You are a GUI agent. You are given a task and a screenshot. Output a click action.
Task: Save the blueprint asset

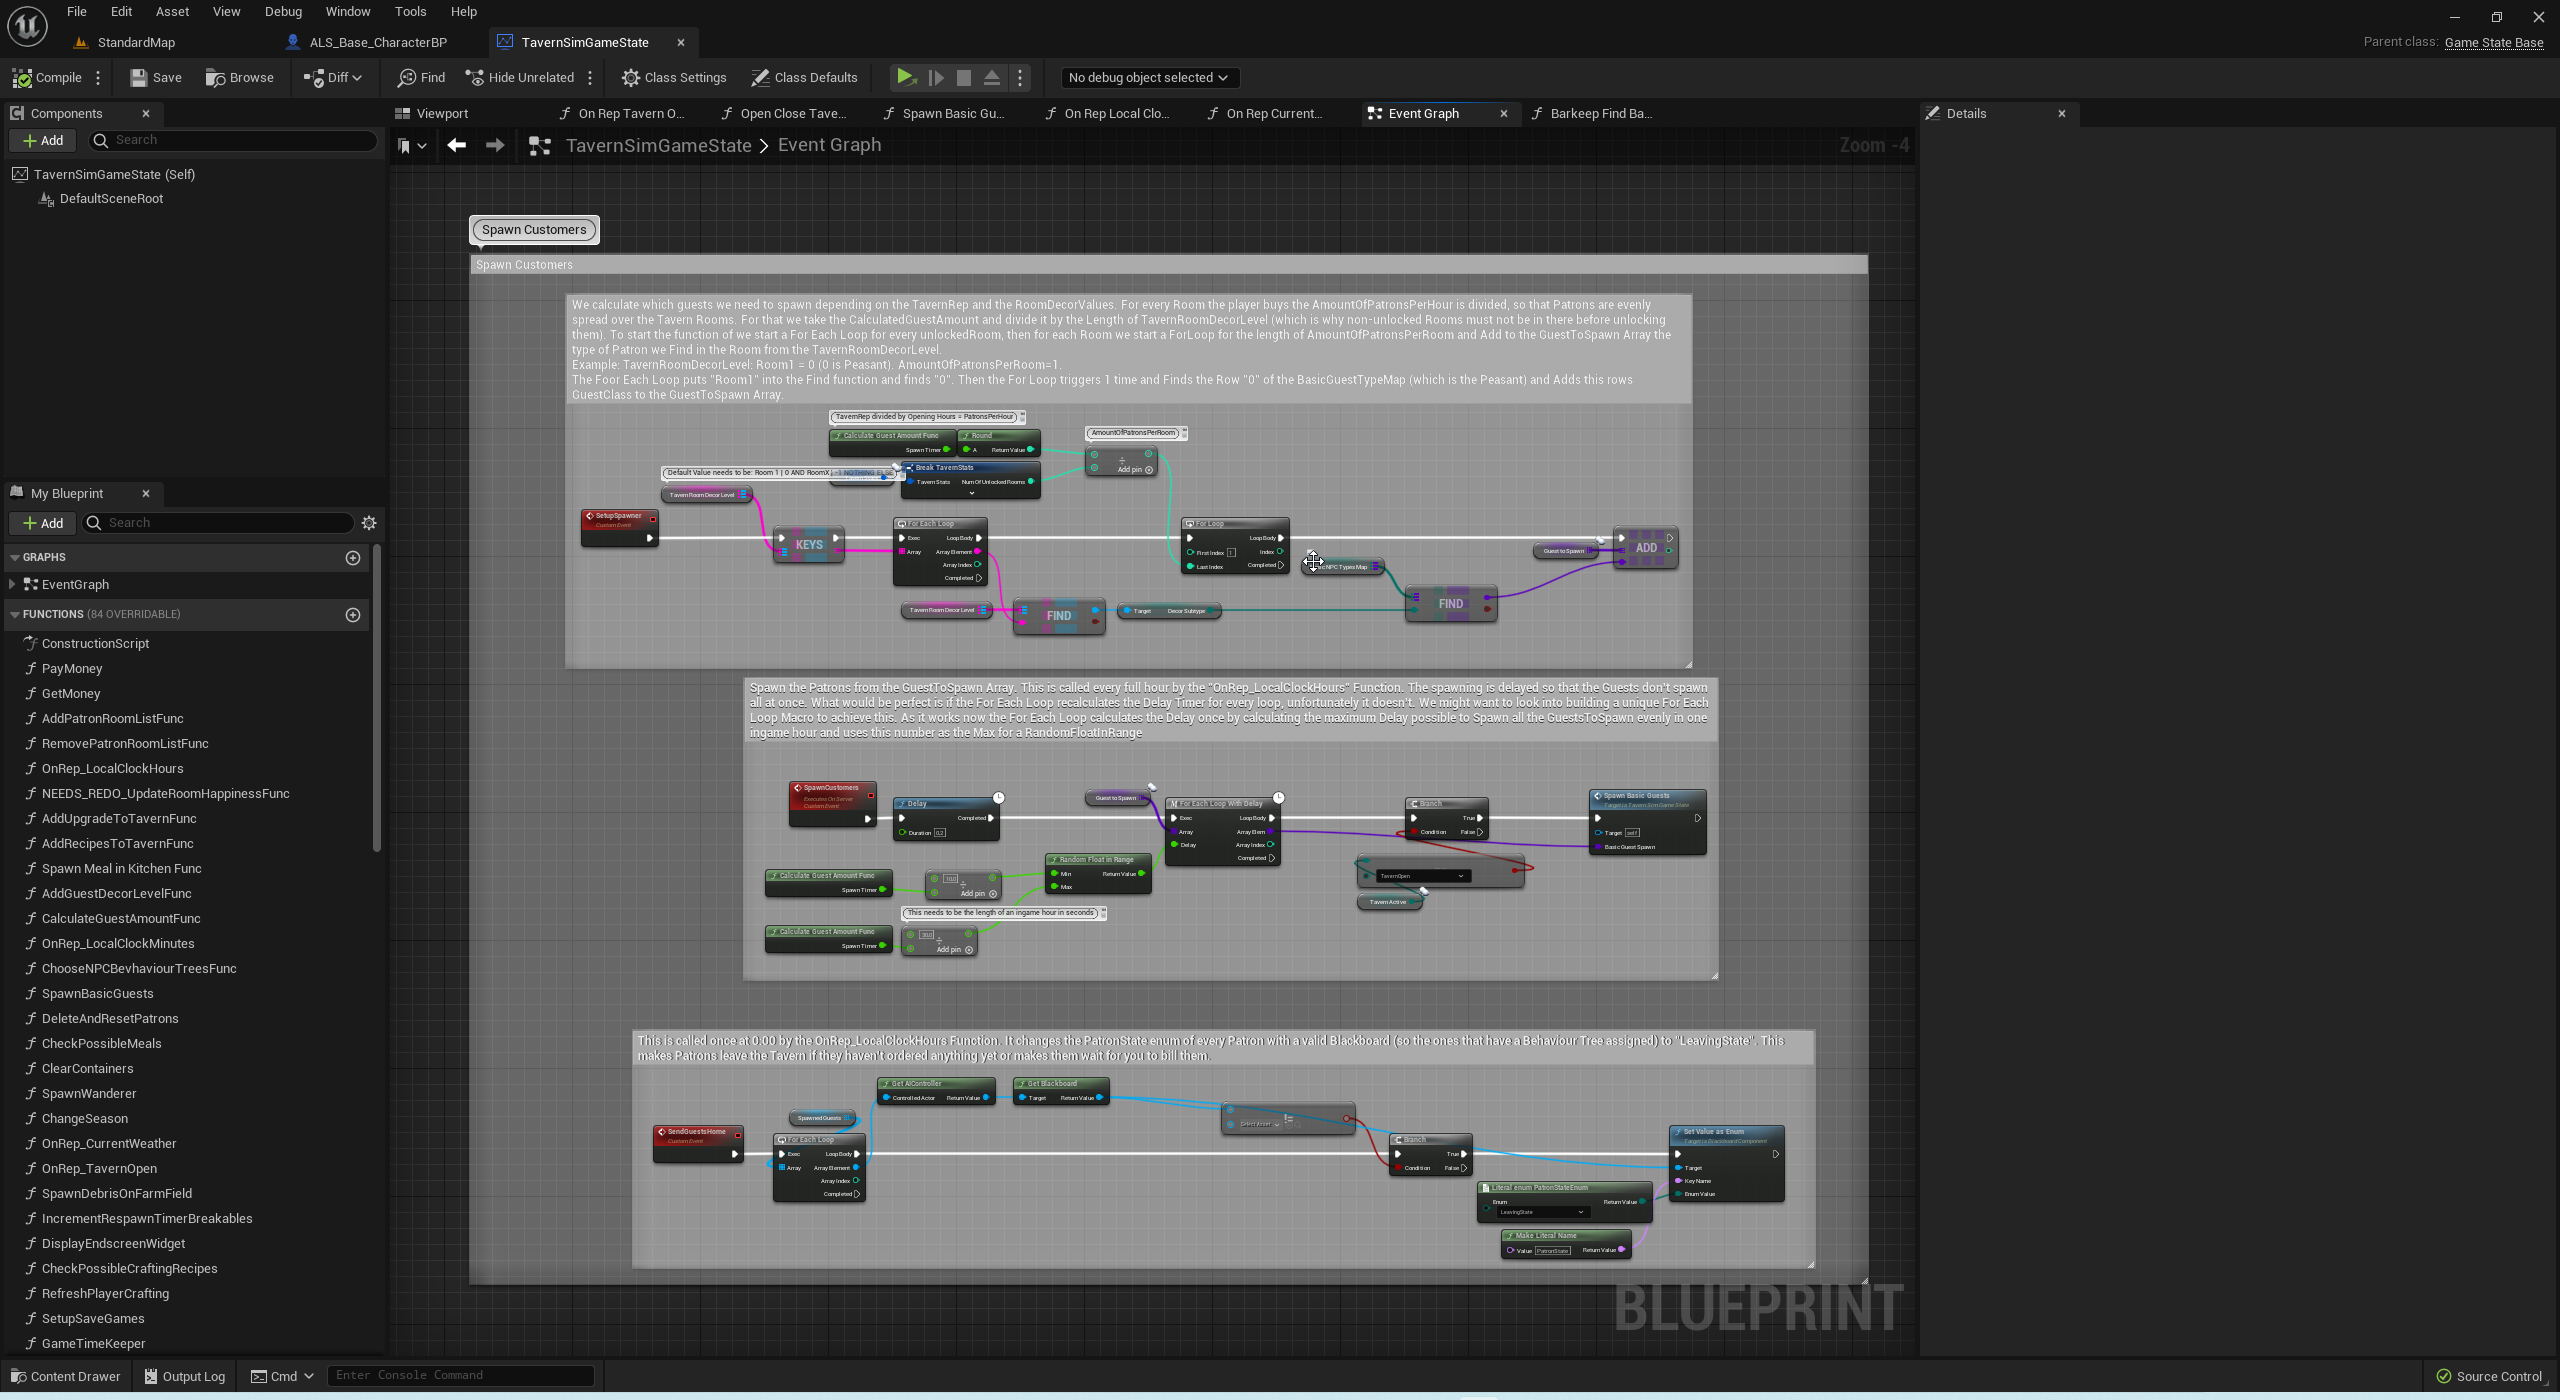[156, 77]
